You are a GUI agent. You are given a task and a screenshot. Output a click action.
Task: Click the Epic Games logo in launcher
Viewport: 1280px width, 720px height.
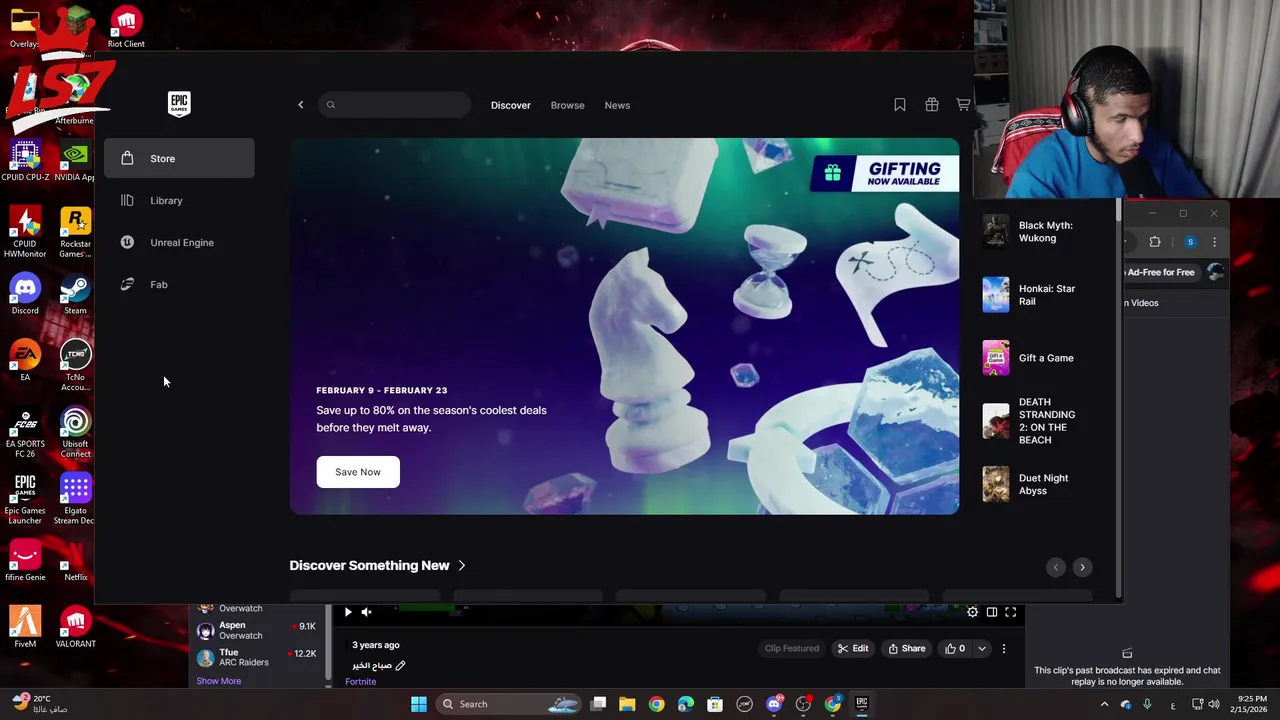click(x=179, y=104)
